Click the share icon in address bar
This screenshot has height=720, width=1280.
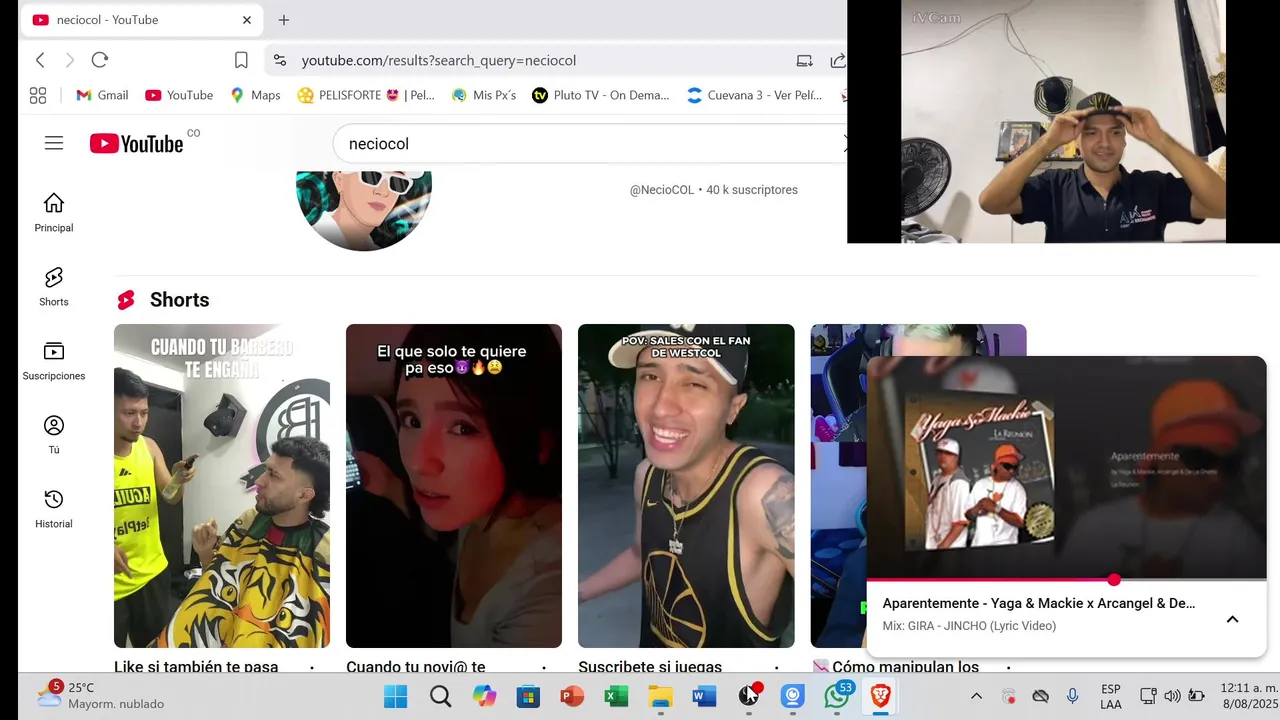(838, 60)
